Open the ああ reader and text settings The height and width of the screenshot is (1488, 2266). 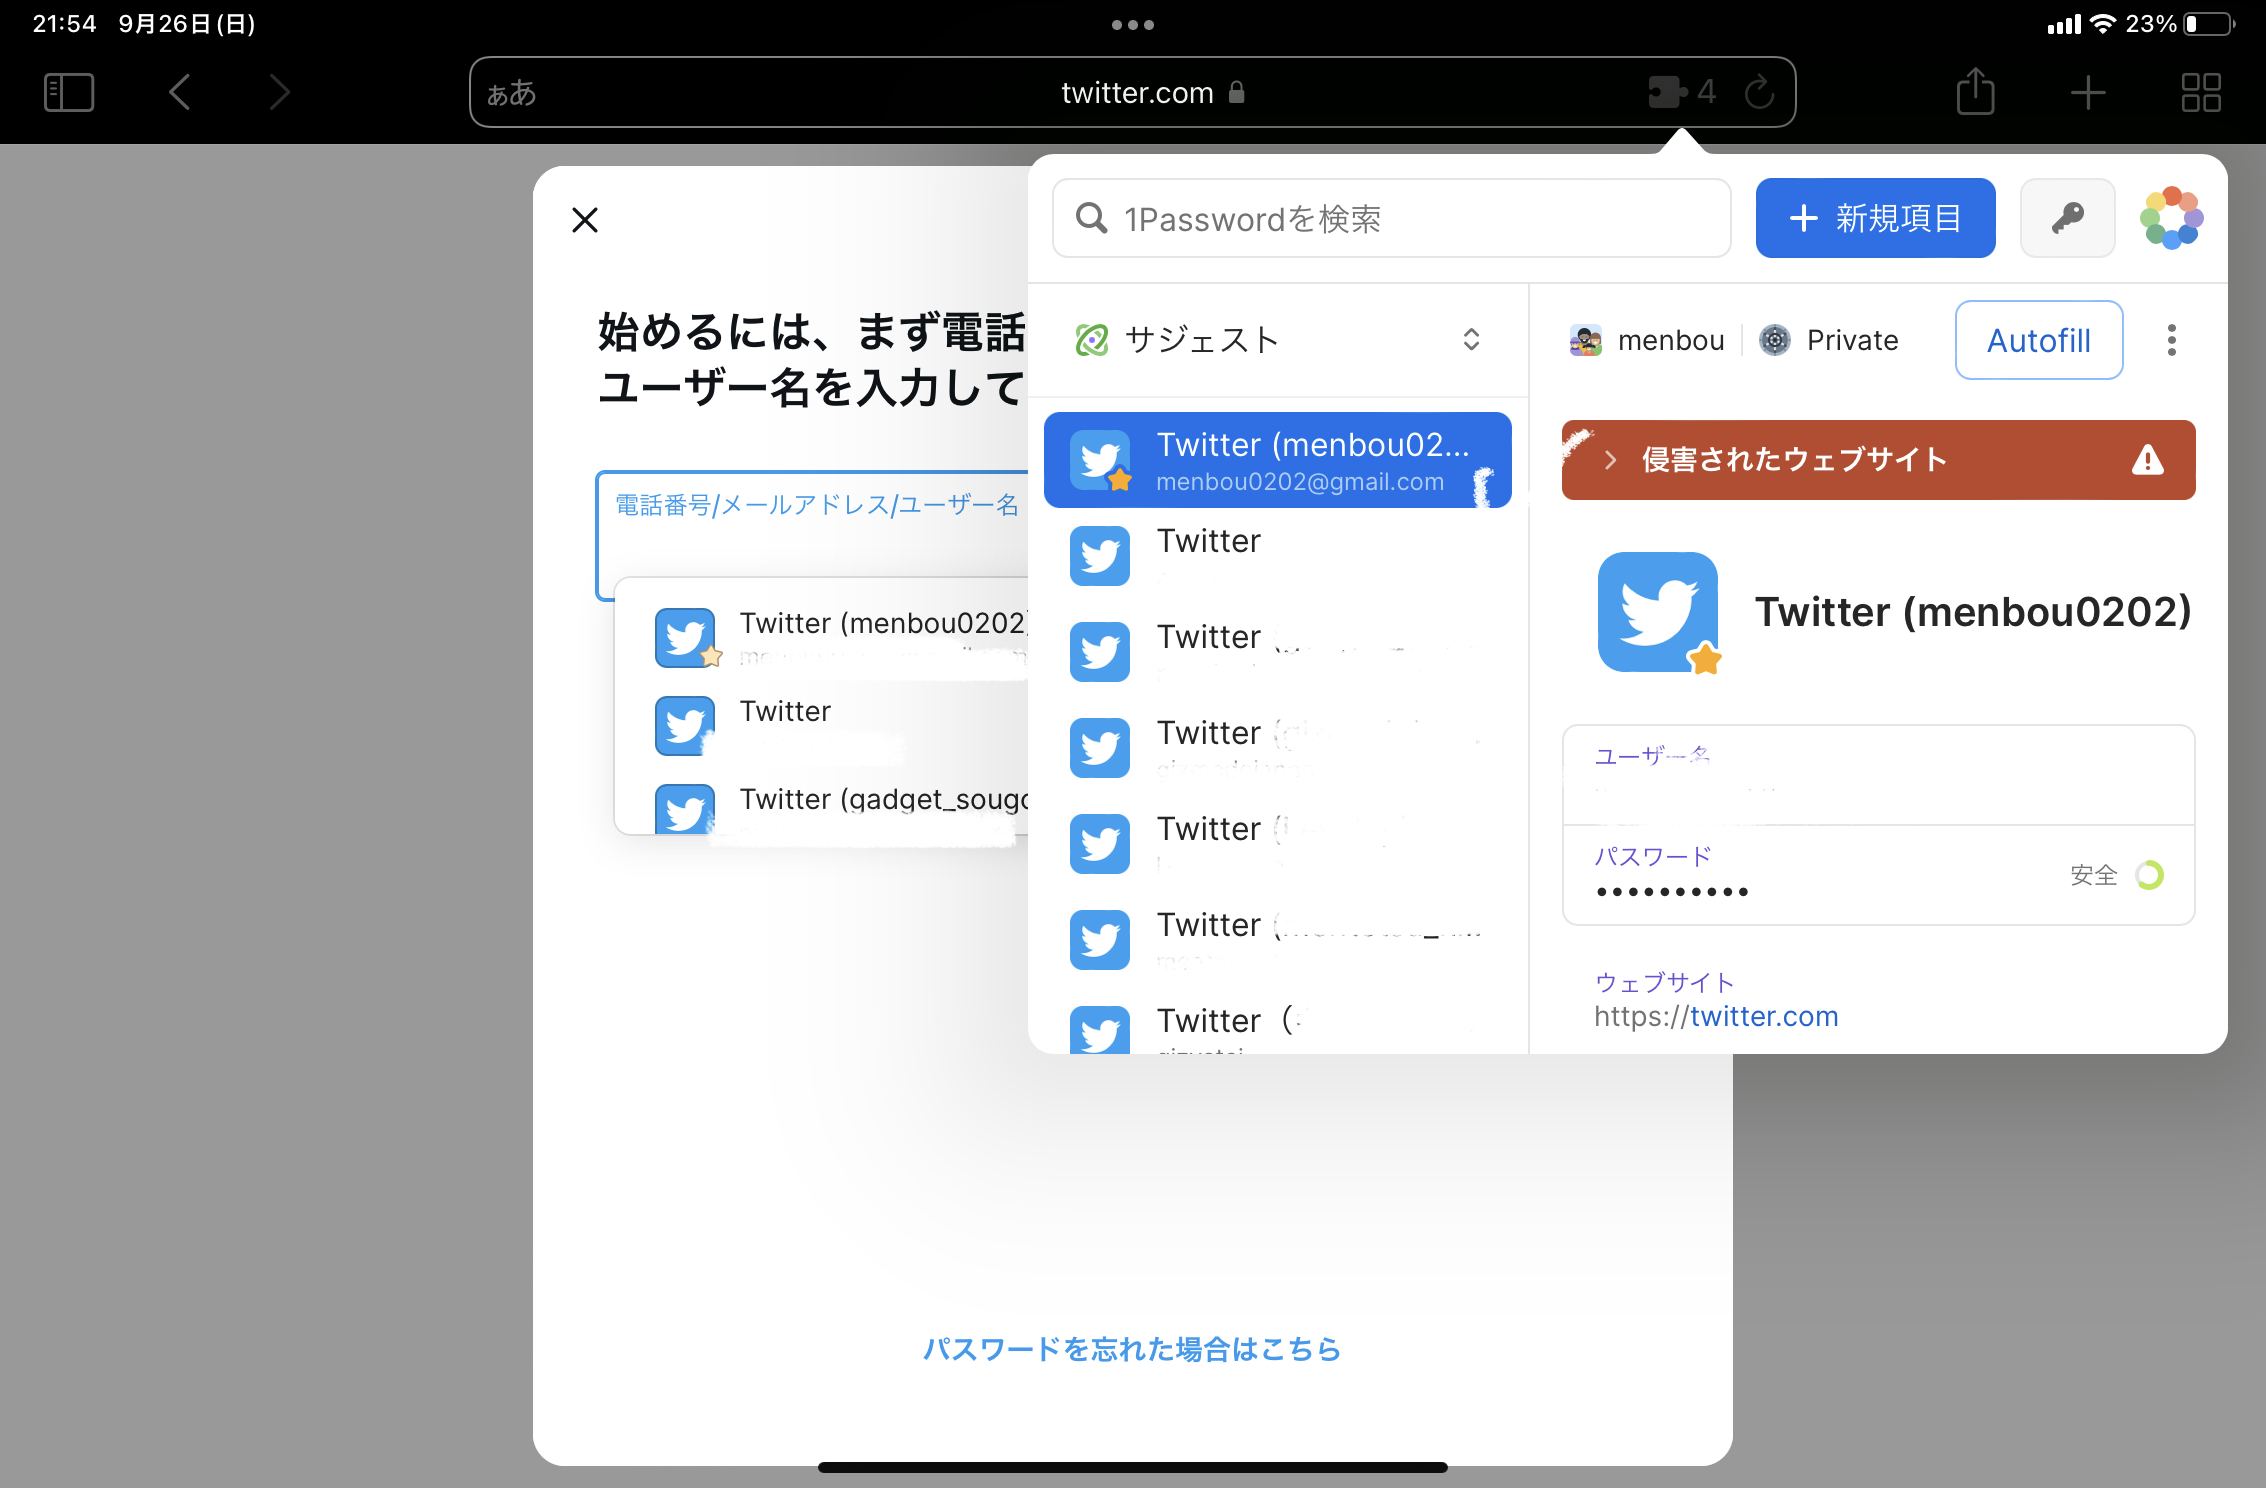click(x=511, y=93)
